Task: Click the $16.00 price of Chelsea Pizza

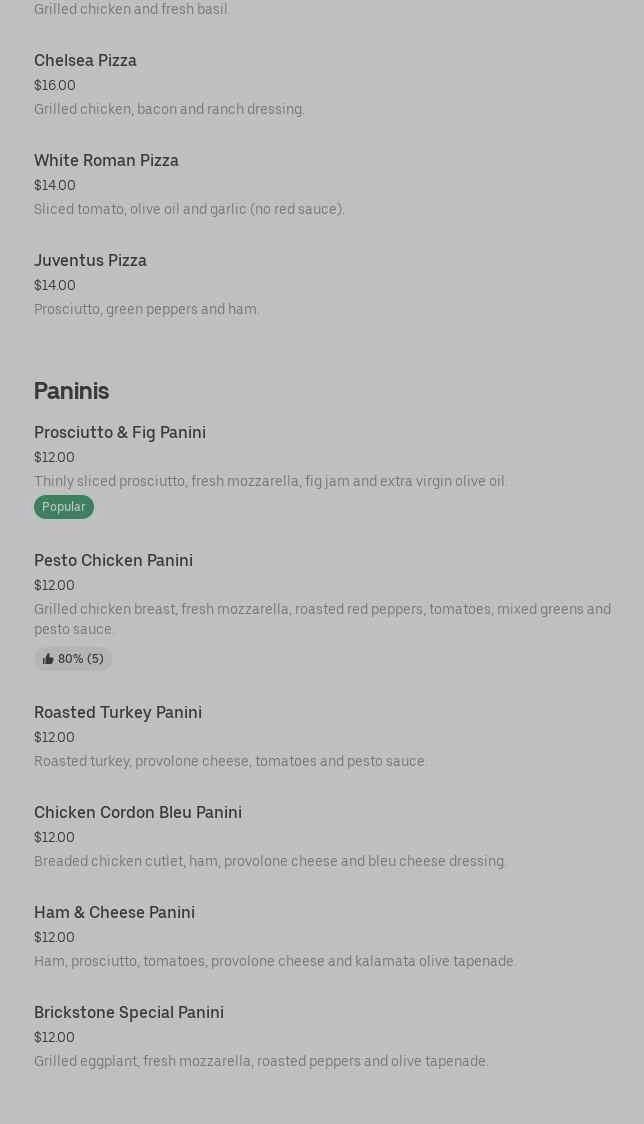Action: click(55, 86)
